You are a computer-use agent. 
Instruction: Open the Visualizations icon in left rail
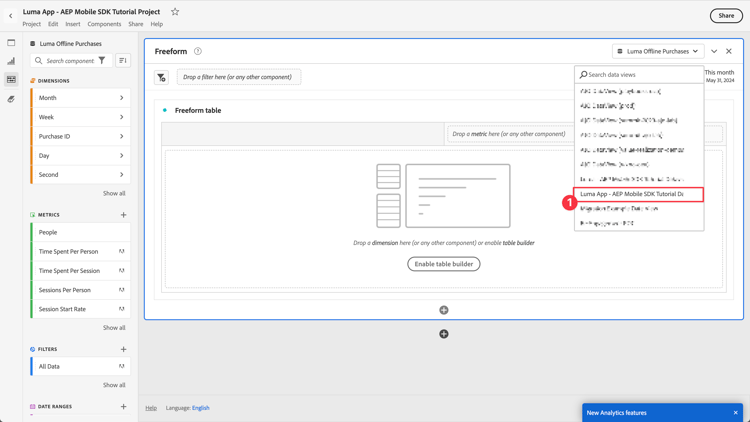(11, 61)
